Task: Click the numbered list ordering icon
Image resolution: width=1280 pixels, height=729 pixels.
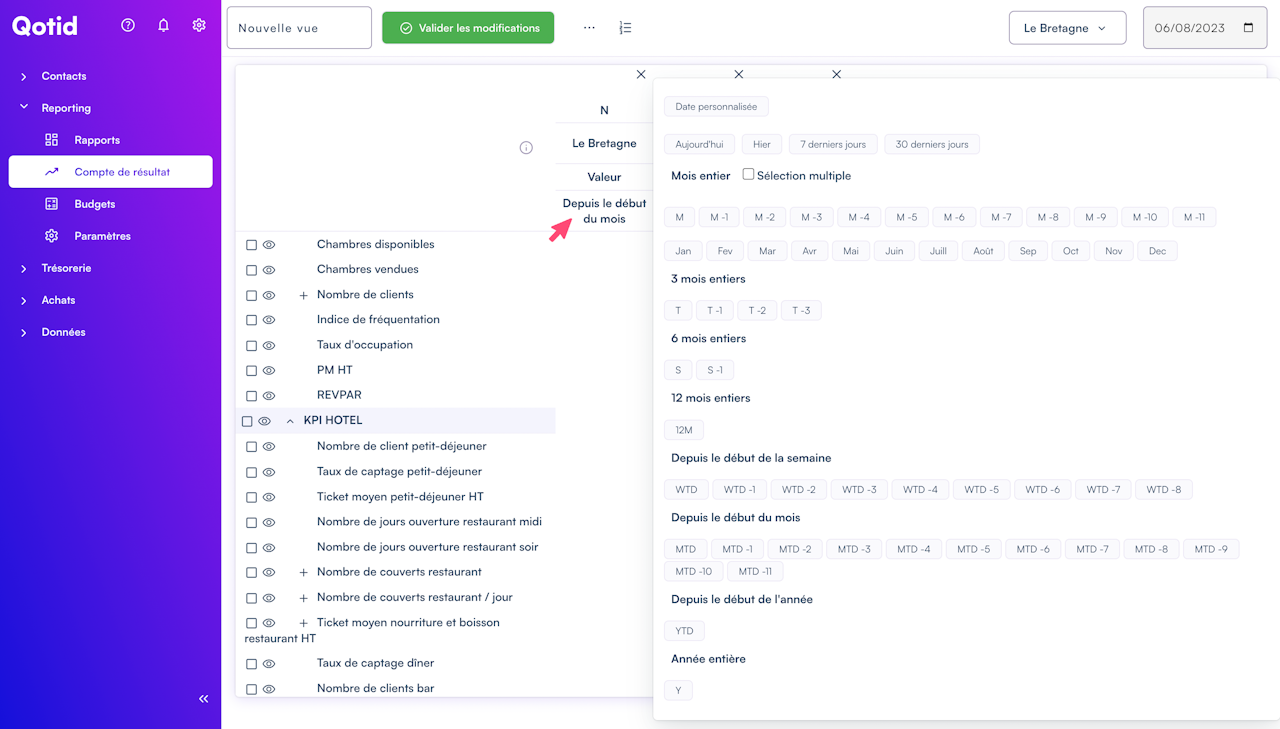Action: pyautogui.click(x=625, y=28)
